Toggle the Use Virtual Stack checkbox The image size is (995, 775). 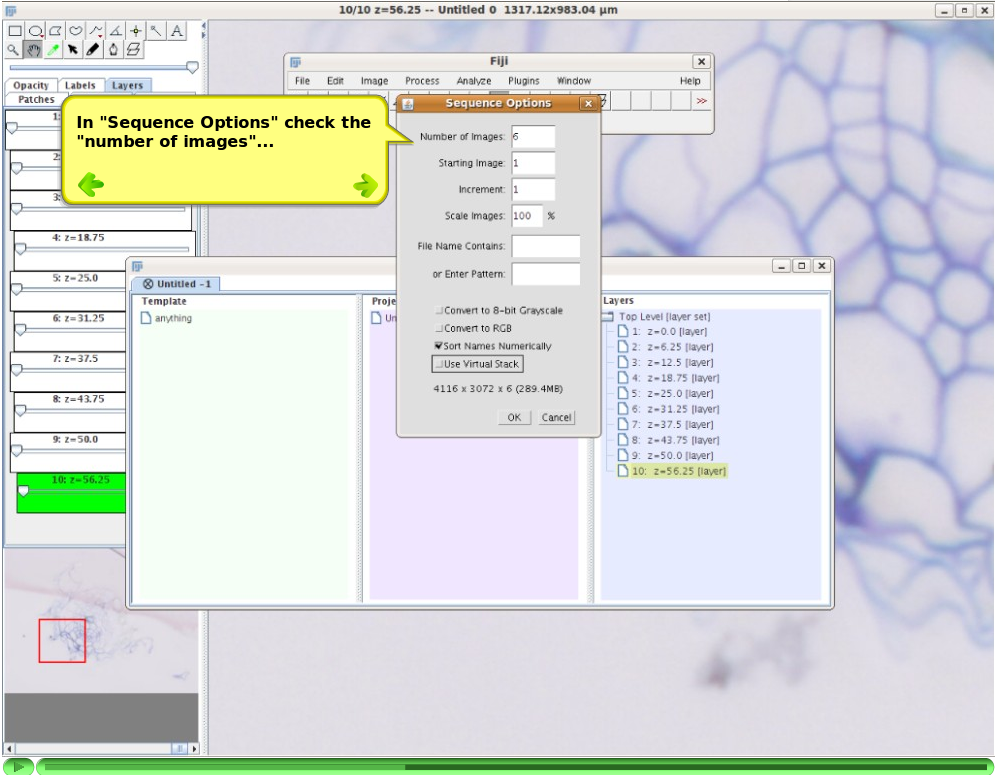pos(438,364)
